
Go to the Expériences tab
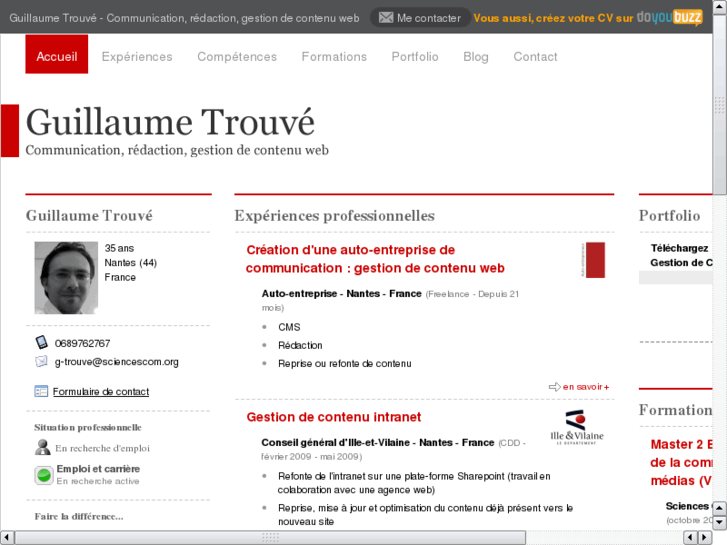click(x=137, y=57)
